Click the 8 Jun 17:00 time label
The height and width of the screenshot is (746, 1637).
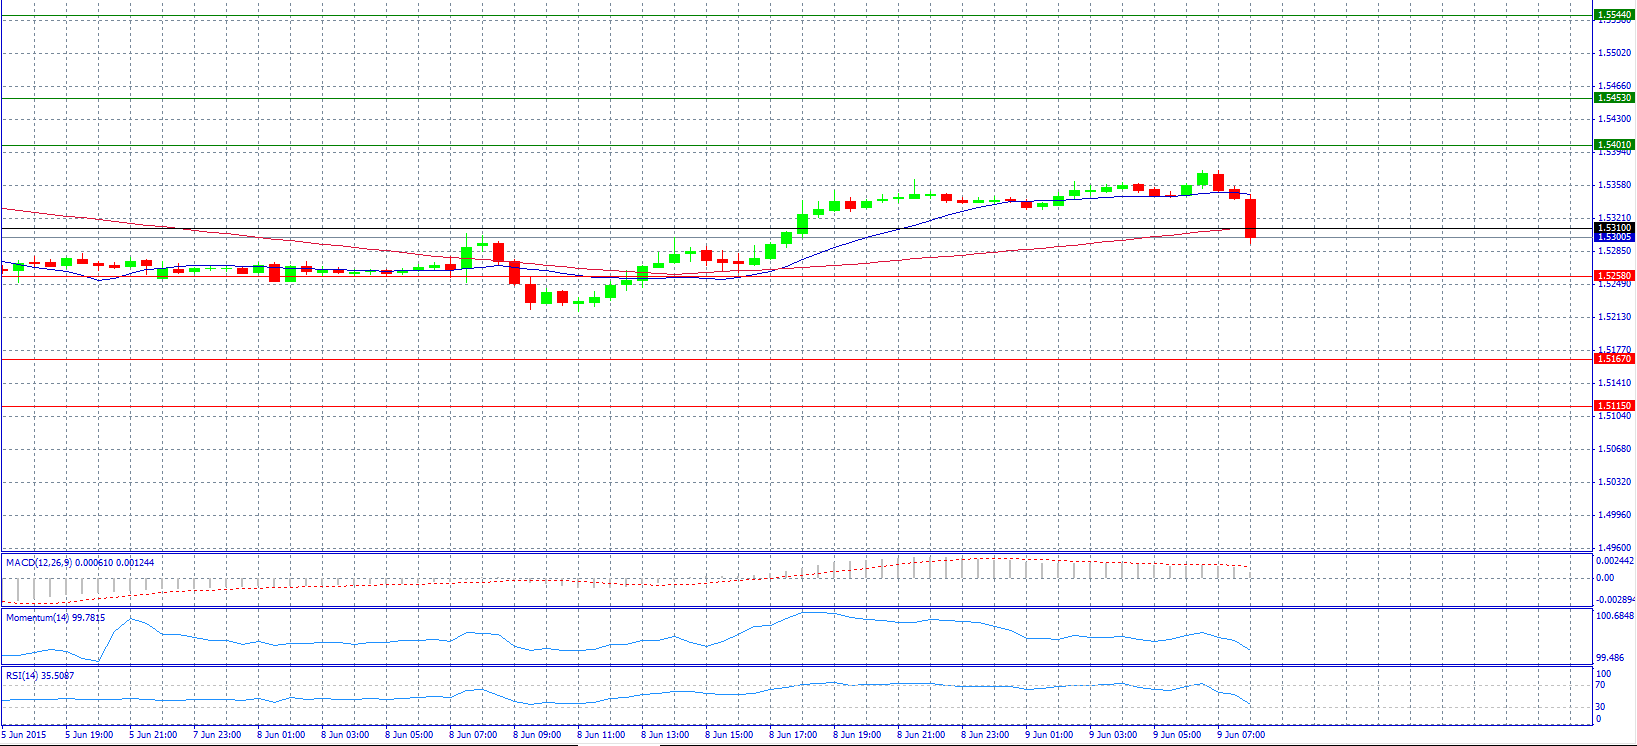(793, 735)
